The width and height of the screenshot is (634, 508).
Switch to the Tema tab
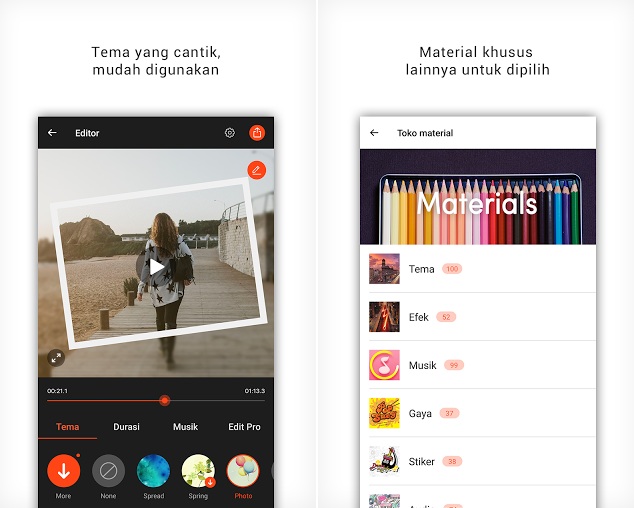[68, 427]
